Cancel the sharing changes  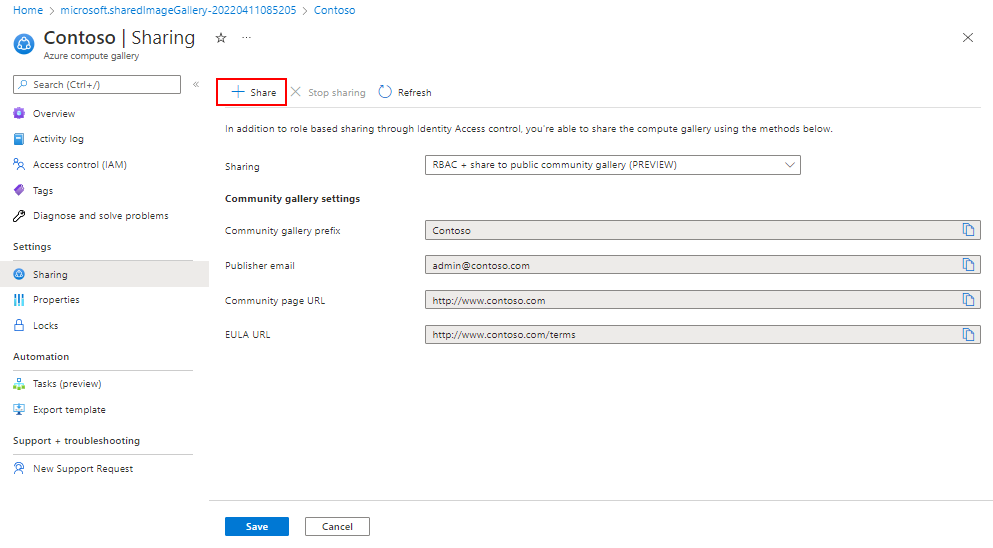tap(337, 526)
